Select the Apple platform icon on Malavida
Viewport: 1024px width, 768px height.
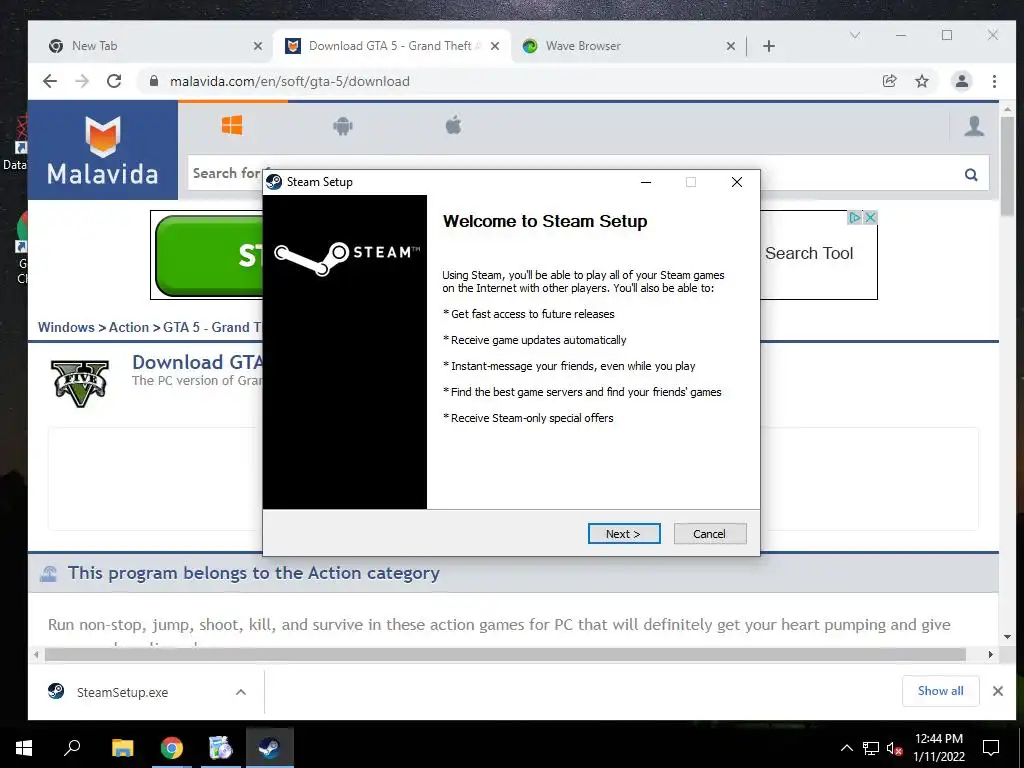[453, 125]
